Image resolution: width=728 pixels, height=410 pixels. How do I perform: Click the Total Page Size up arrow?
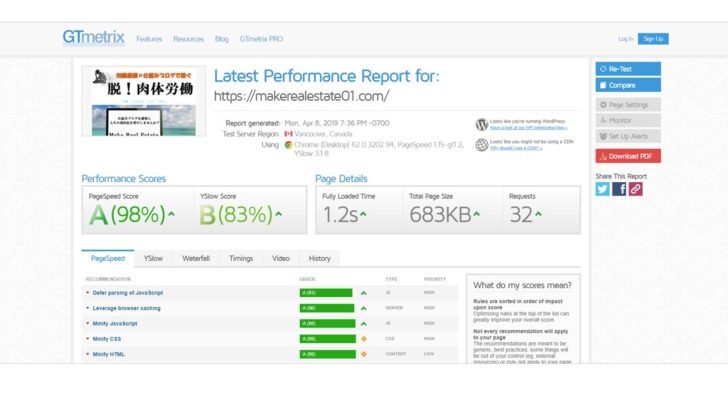pyautogui.click(x=476, y=214)
